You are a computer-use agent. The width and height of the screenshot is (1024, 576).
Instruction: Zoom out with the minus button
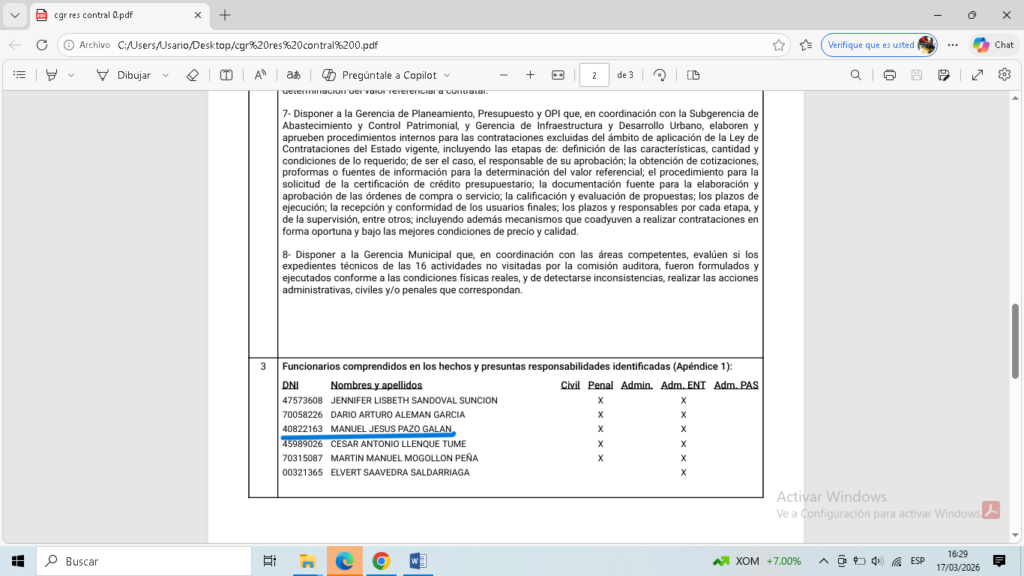[x=503, y=75]
